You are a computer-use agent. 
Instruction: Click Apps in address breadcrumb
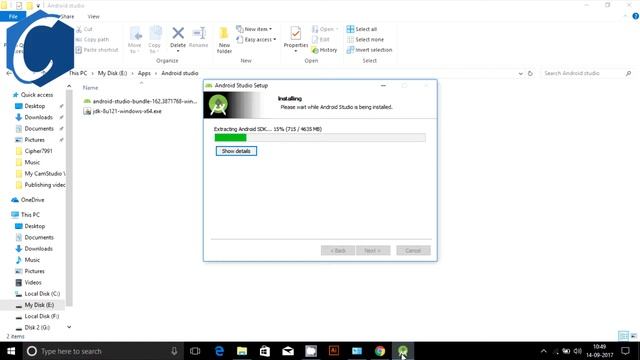(144, 73)
